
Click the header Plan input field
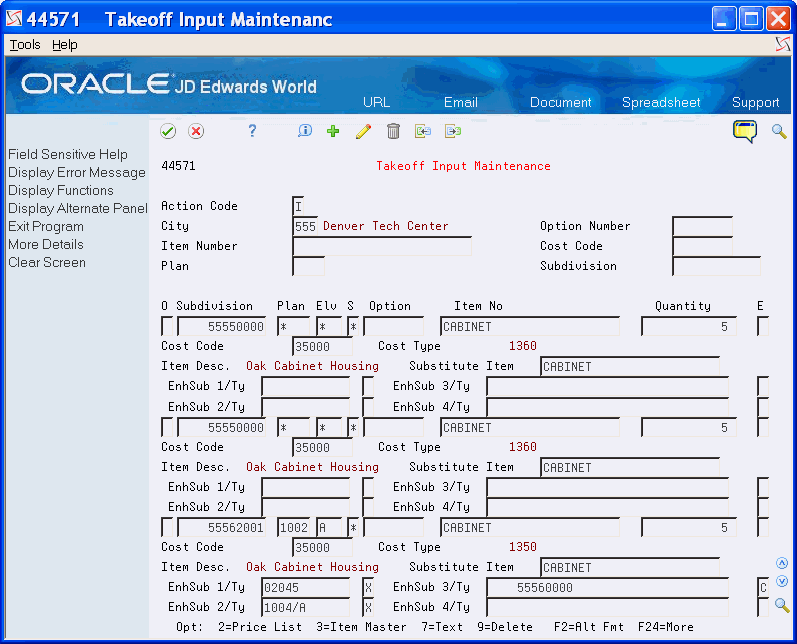(x=309, y=266)
